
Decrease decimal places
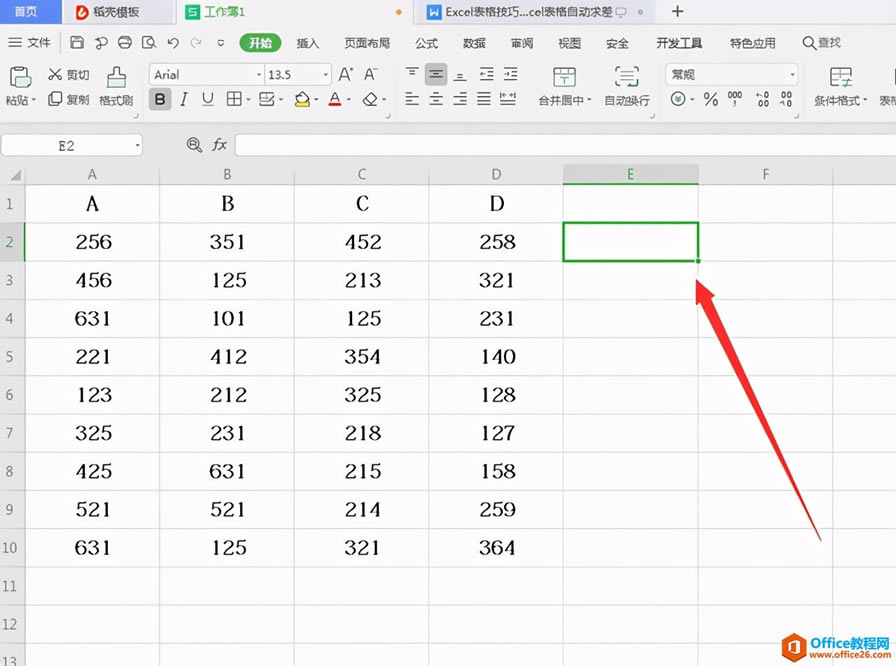(x=786, y=99)
